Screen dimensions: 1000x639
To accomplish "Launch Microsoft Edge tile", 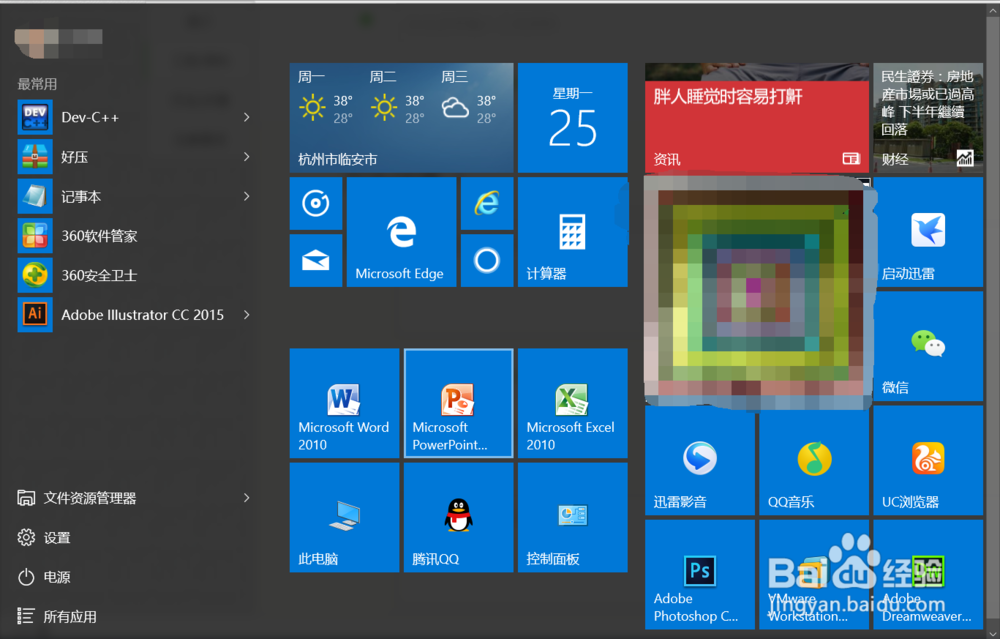I will 402,232.
